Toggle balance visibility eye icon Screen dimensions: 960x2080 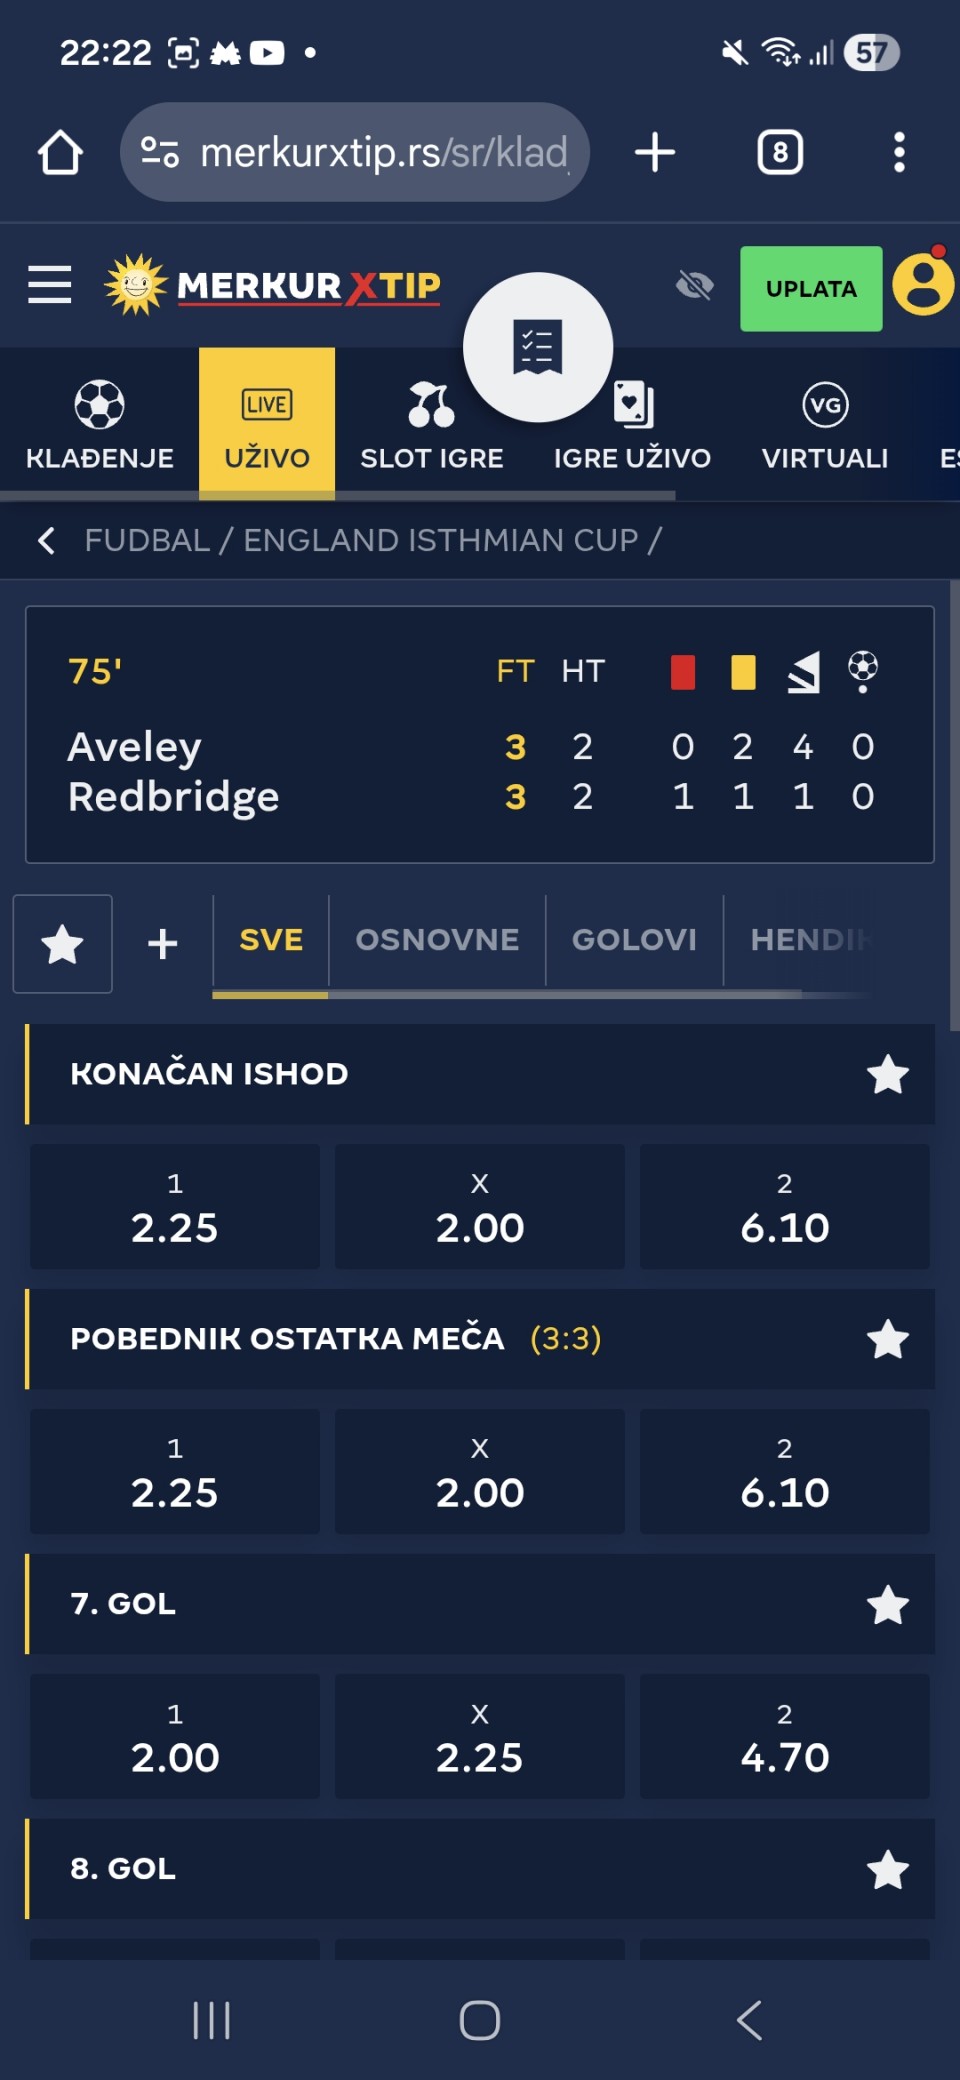tap(694, 286)
